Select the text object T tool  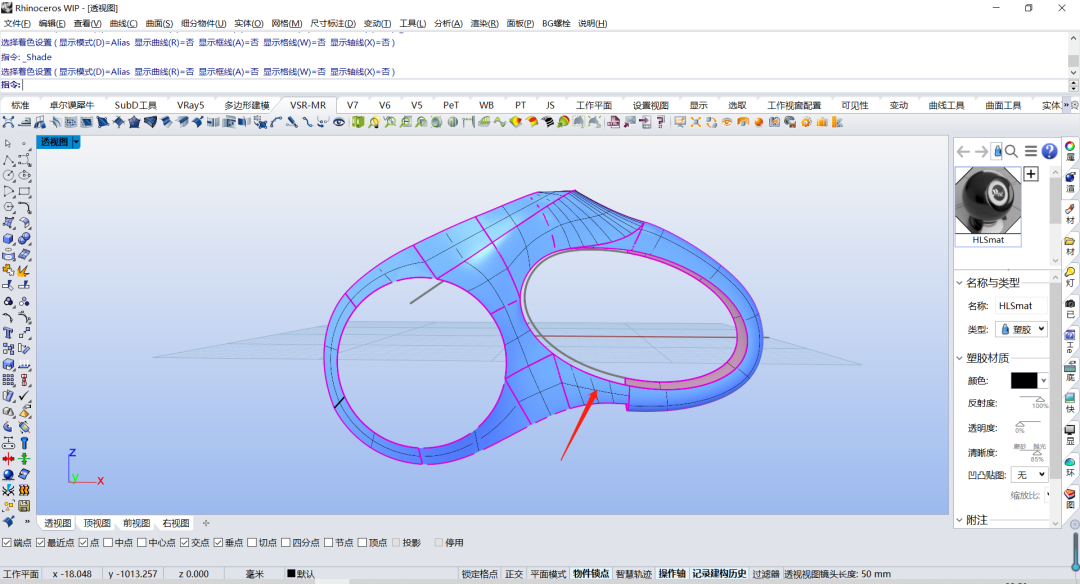click(8, 332)
